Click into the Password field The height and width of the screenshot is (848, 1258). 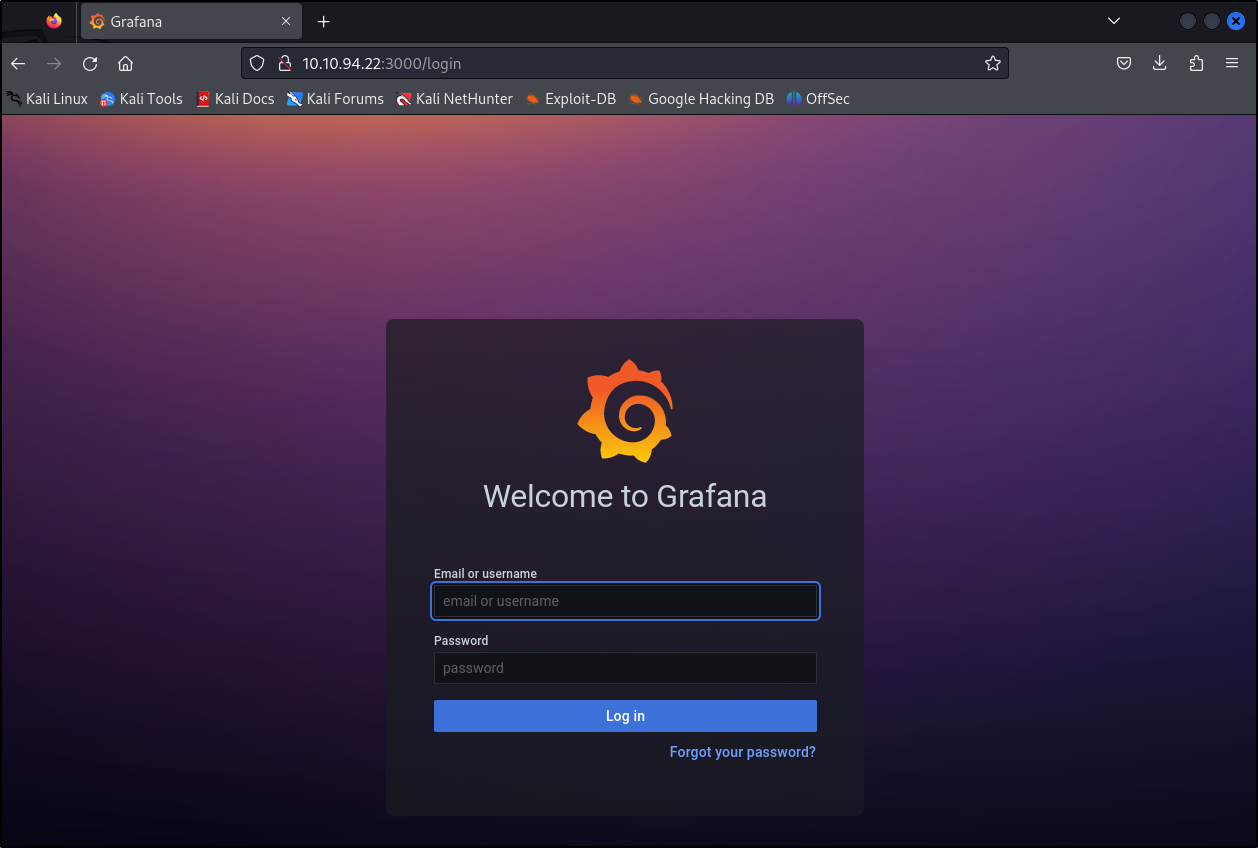[x=625, y=668]
